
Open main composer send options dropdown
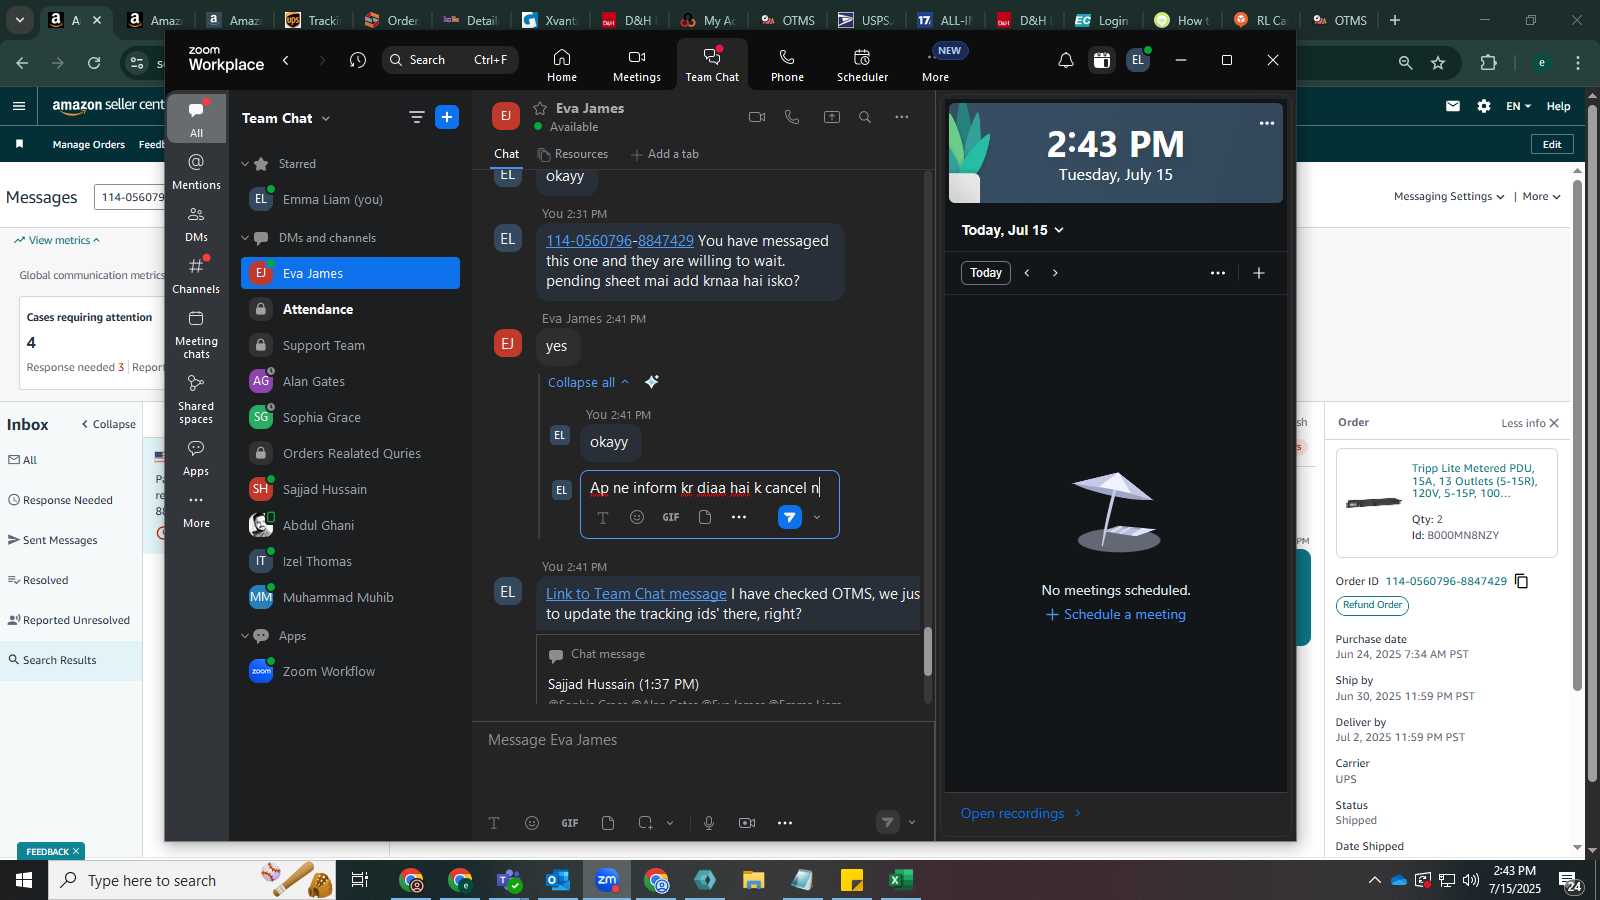[x=911, y=823]
